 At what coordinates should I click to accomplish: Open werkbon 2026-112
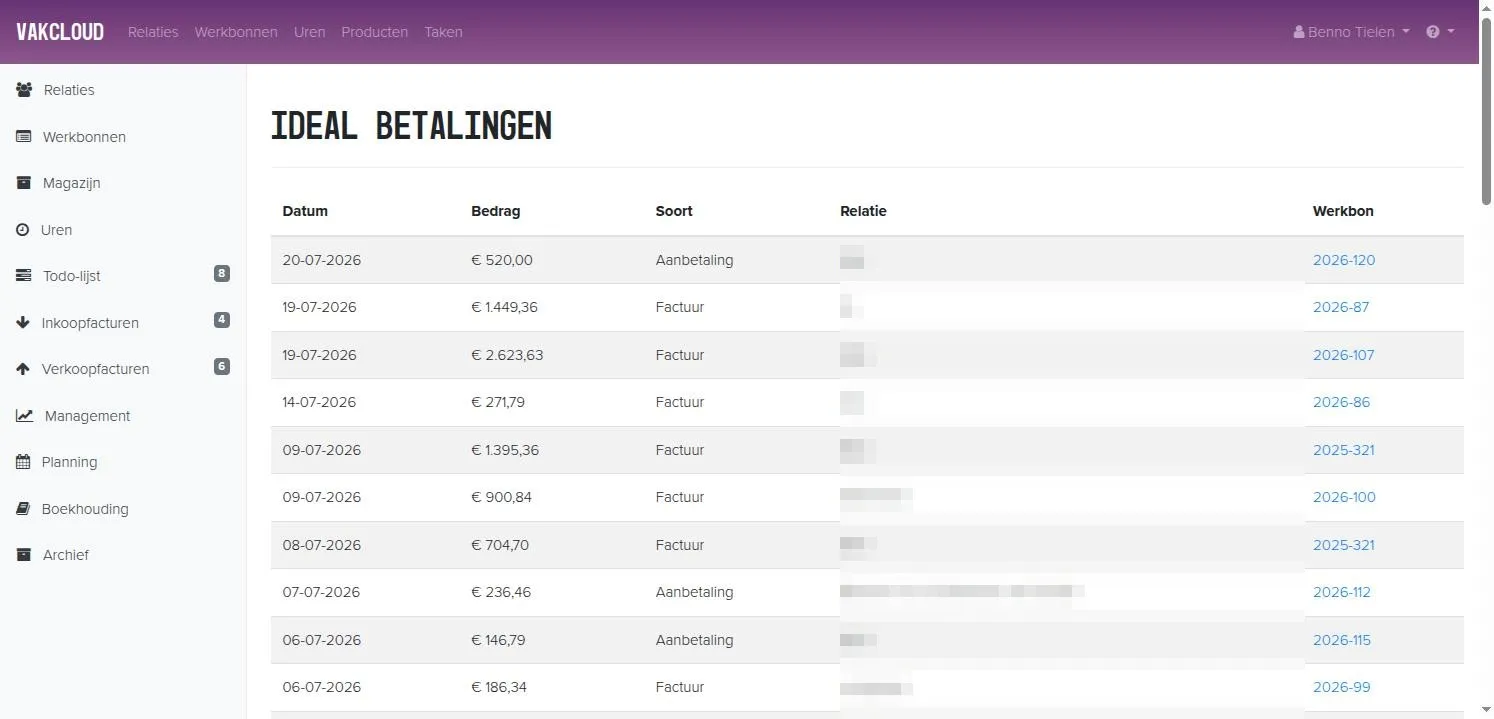pos(1342,592)
